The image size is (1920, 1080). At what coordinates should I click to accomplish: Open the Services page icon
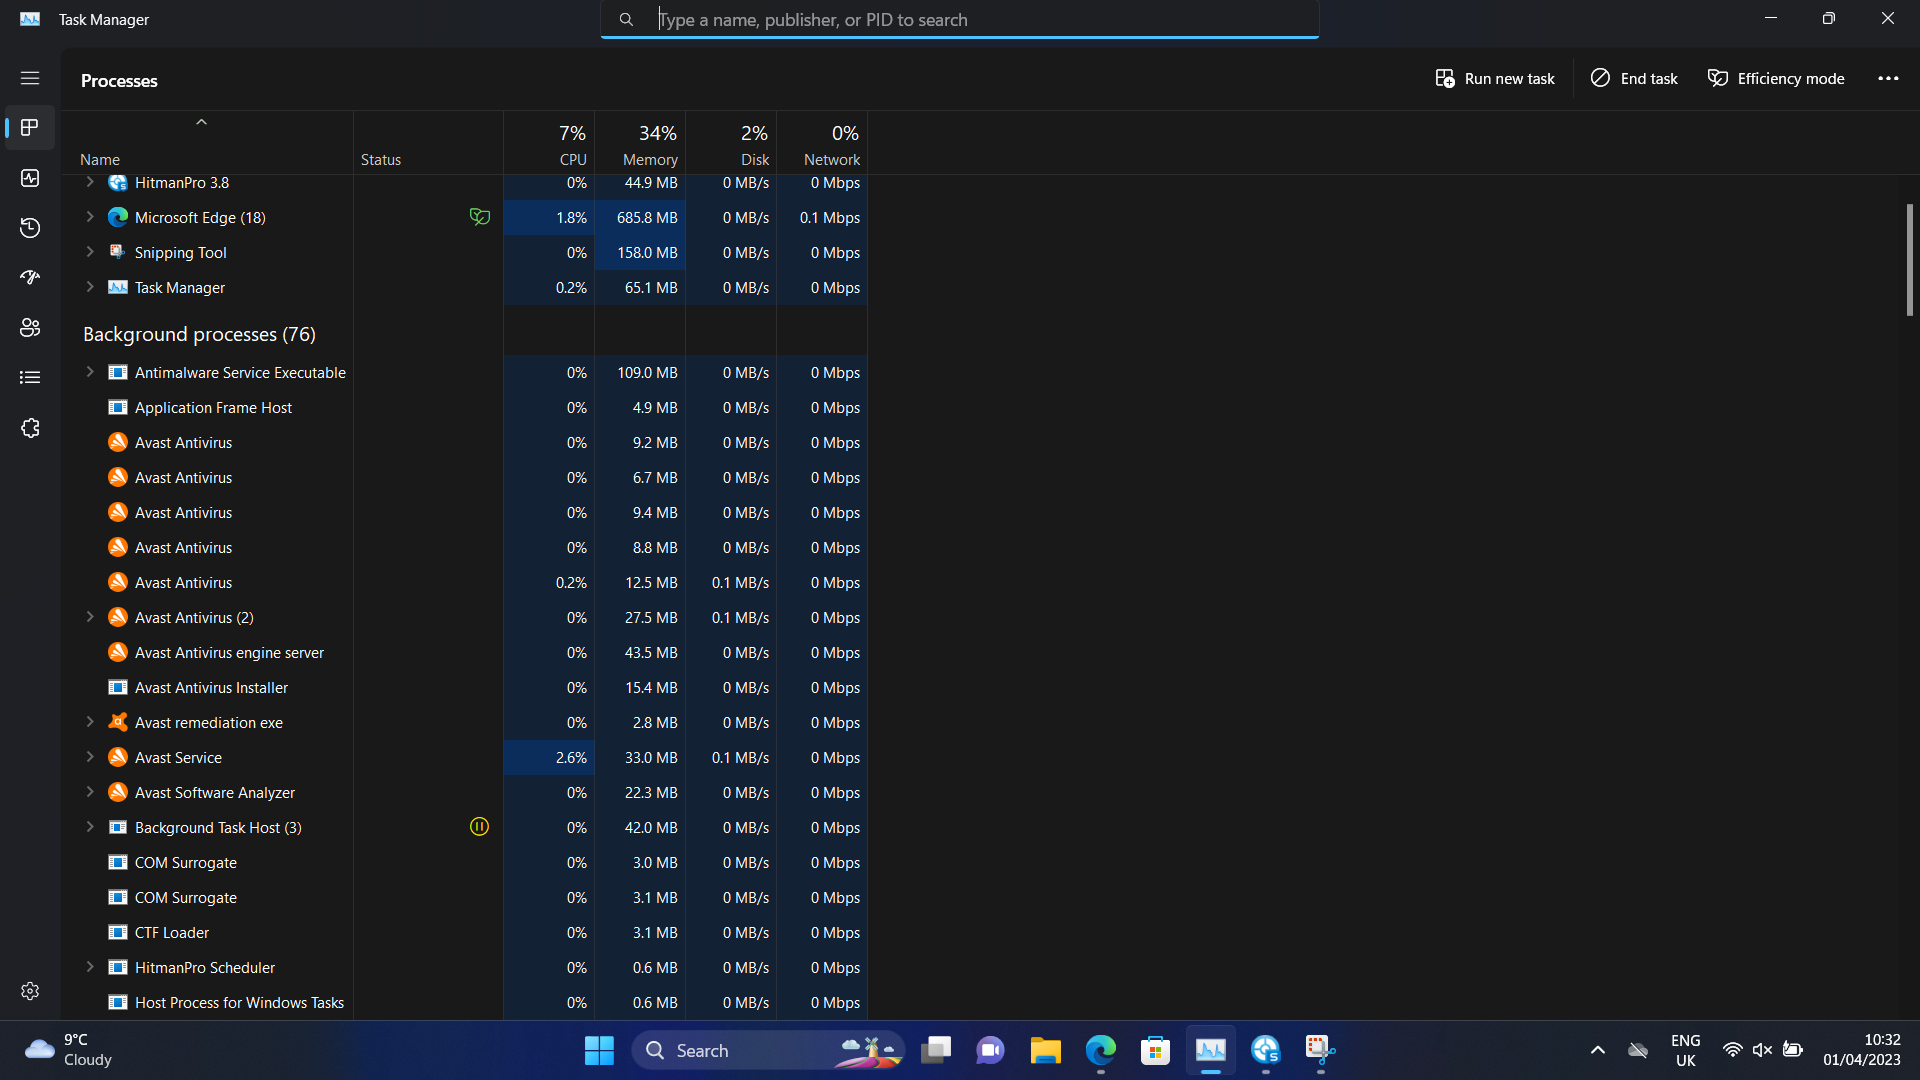[x=30, y=428]
